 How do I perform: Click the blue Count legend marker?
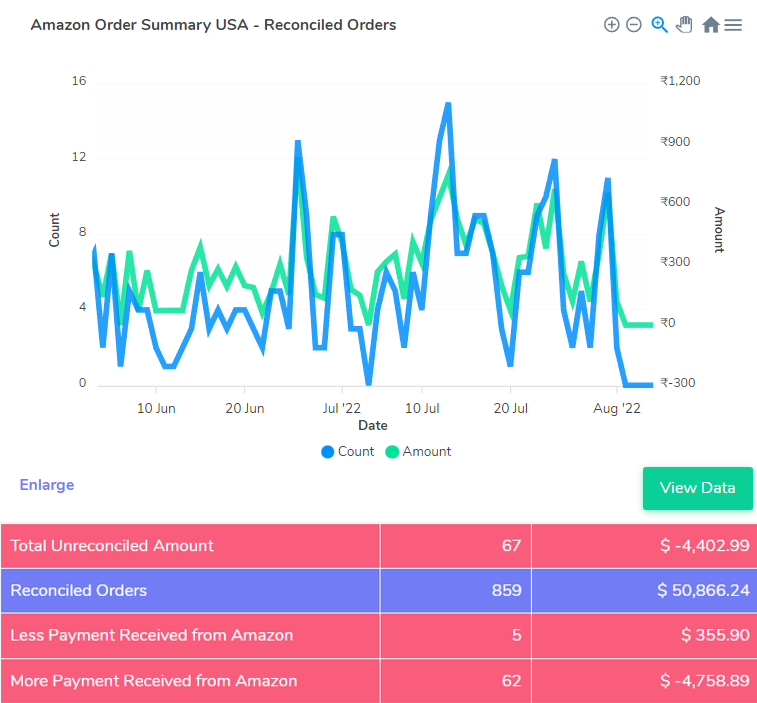pos(327,452)
